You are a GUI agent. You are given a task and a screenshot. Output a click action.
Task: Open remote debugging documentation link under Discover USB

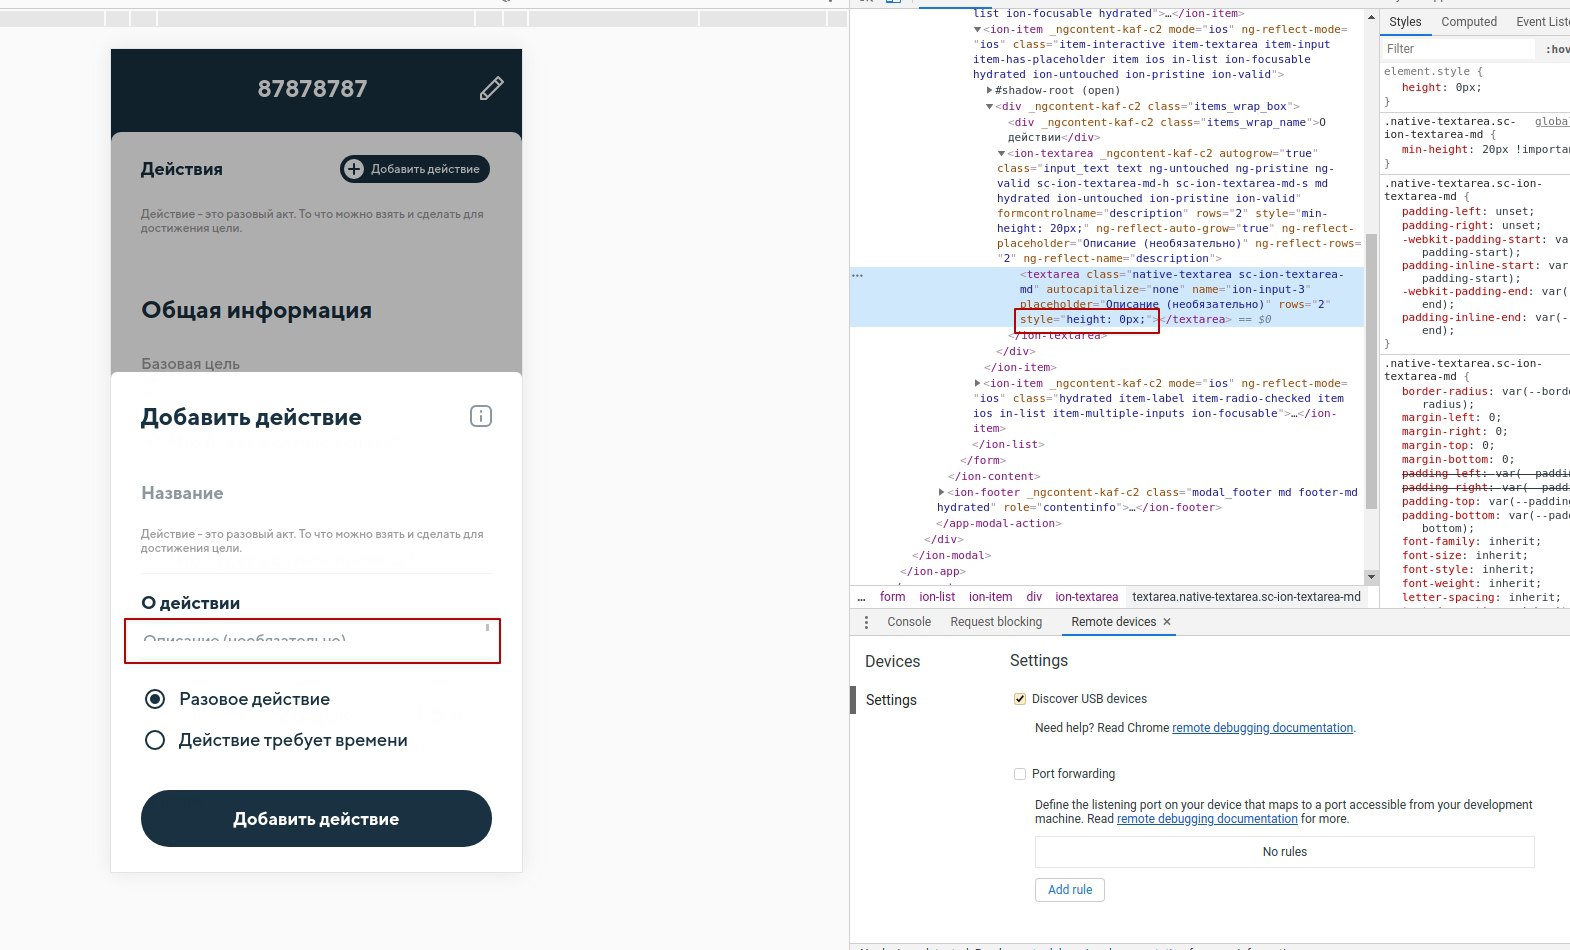pyautogui.click(x=1262, y=728)
